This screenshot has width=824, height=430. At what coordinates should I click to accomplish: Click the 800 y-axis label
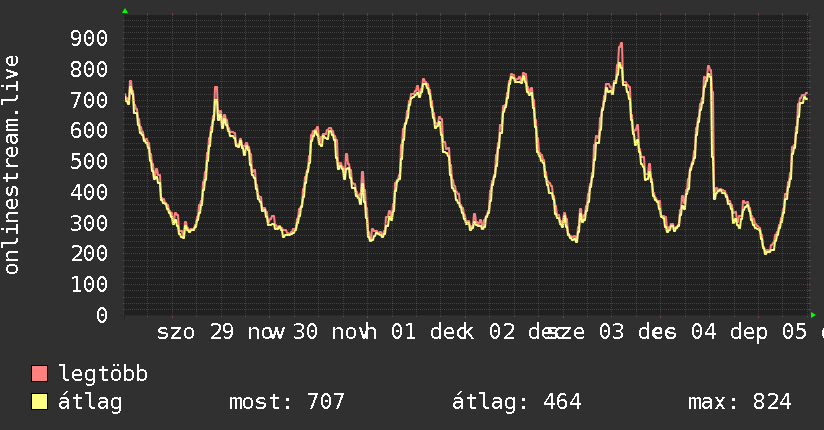pos(89,69)
